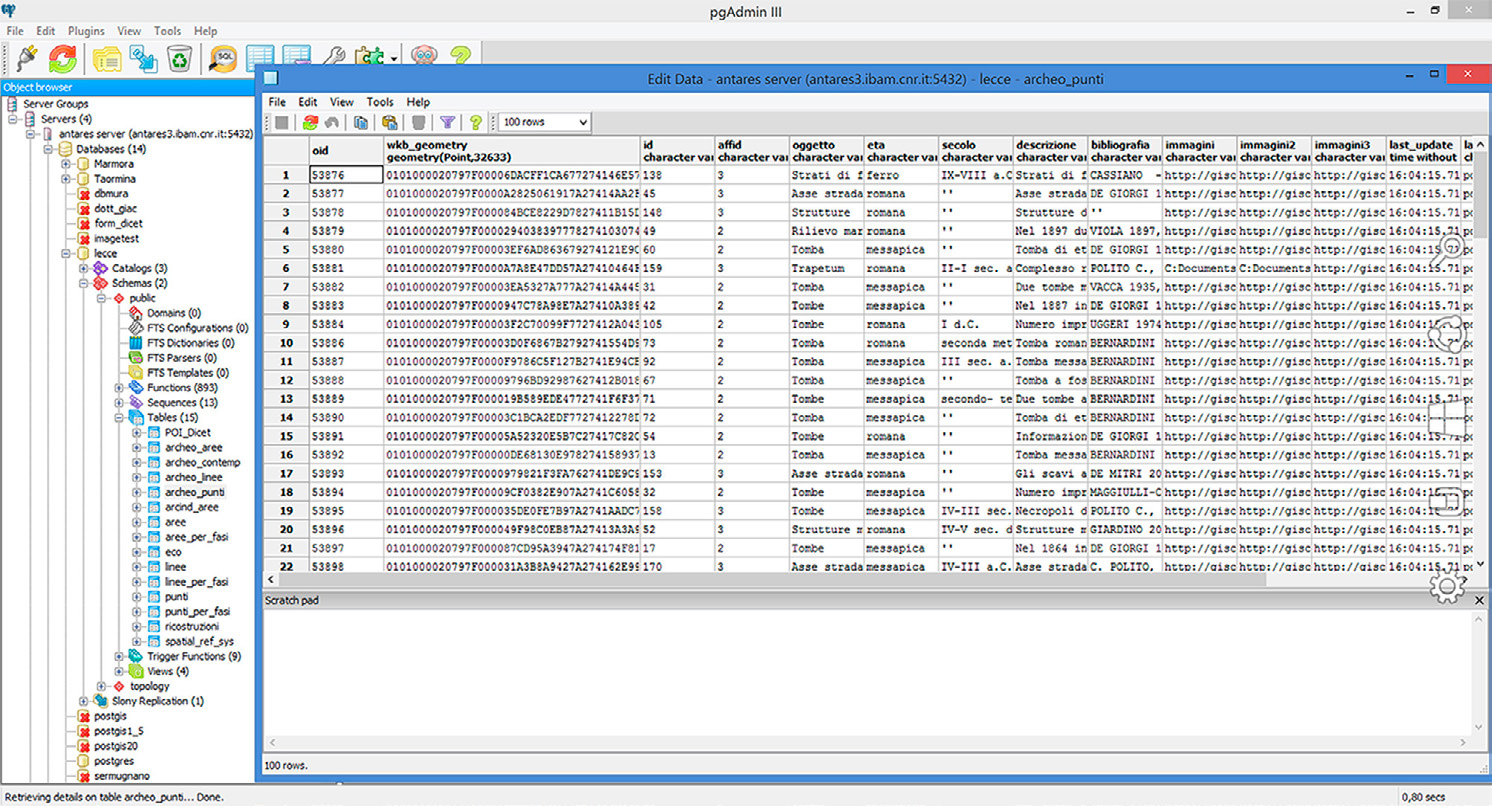
Task: Expand the Taormina database node
Action: 66,179
